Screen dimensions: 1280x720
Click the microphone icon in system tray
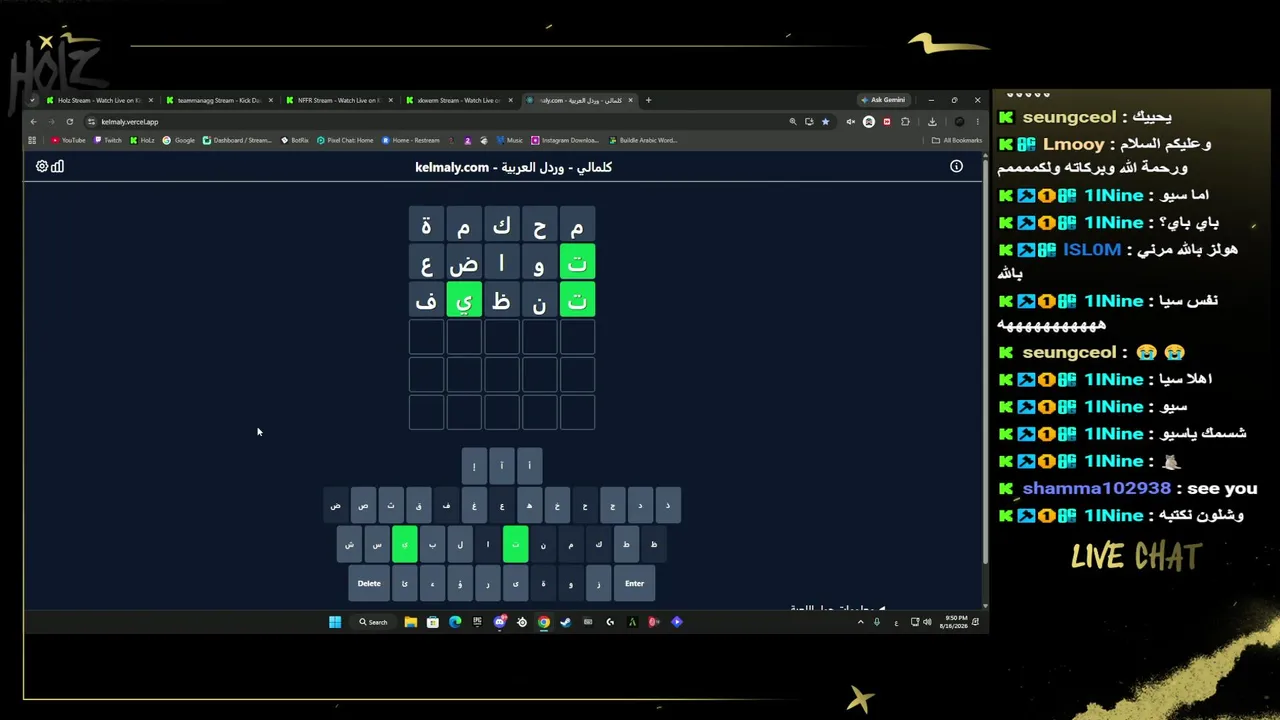[x=877, y=622]
